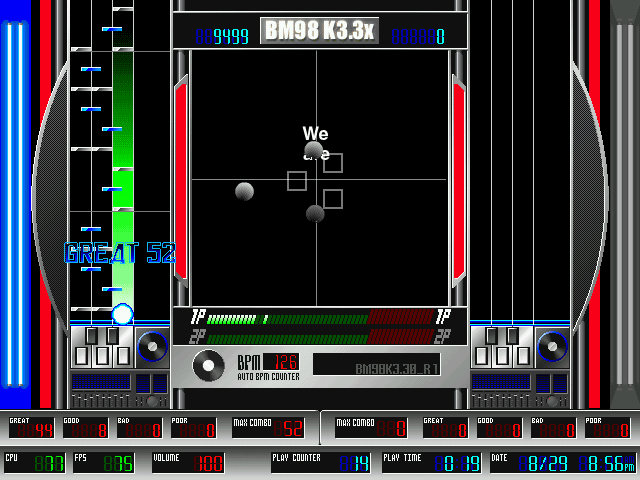The image size is (640, 480).
Task: Tap the middle white key on the 1P keyboard
Action: pos(102,356)
